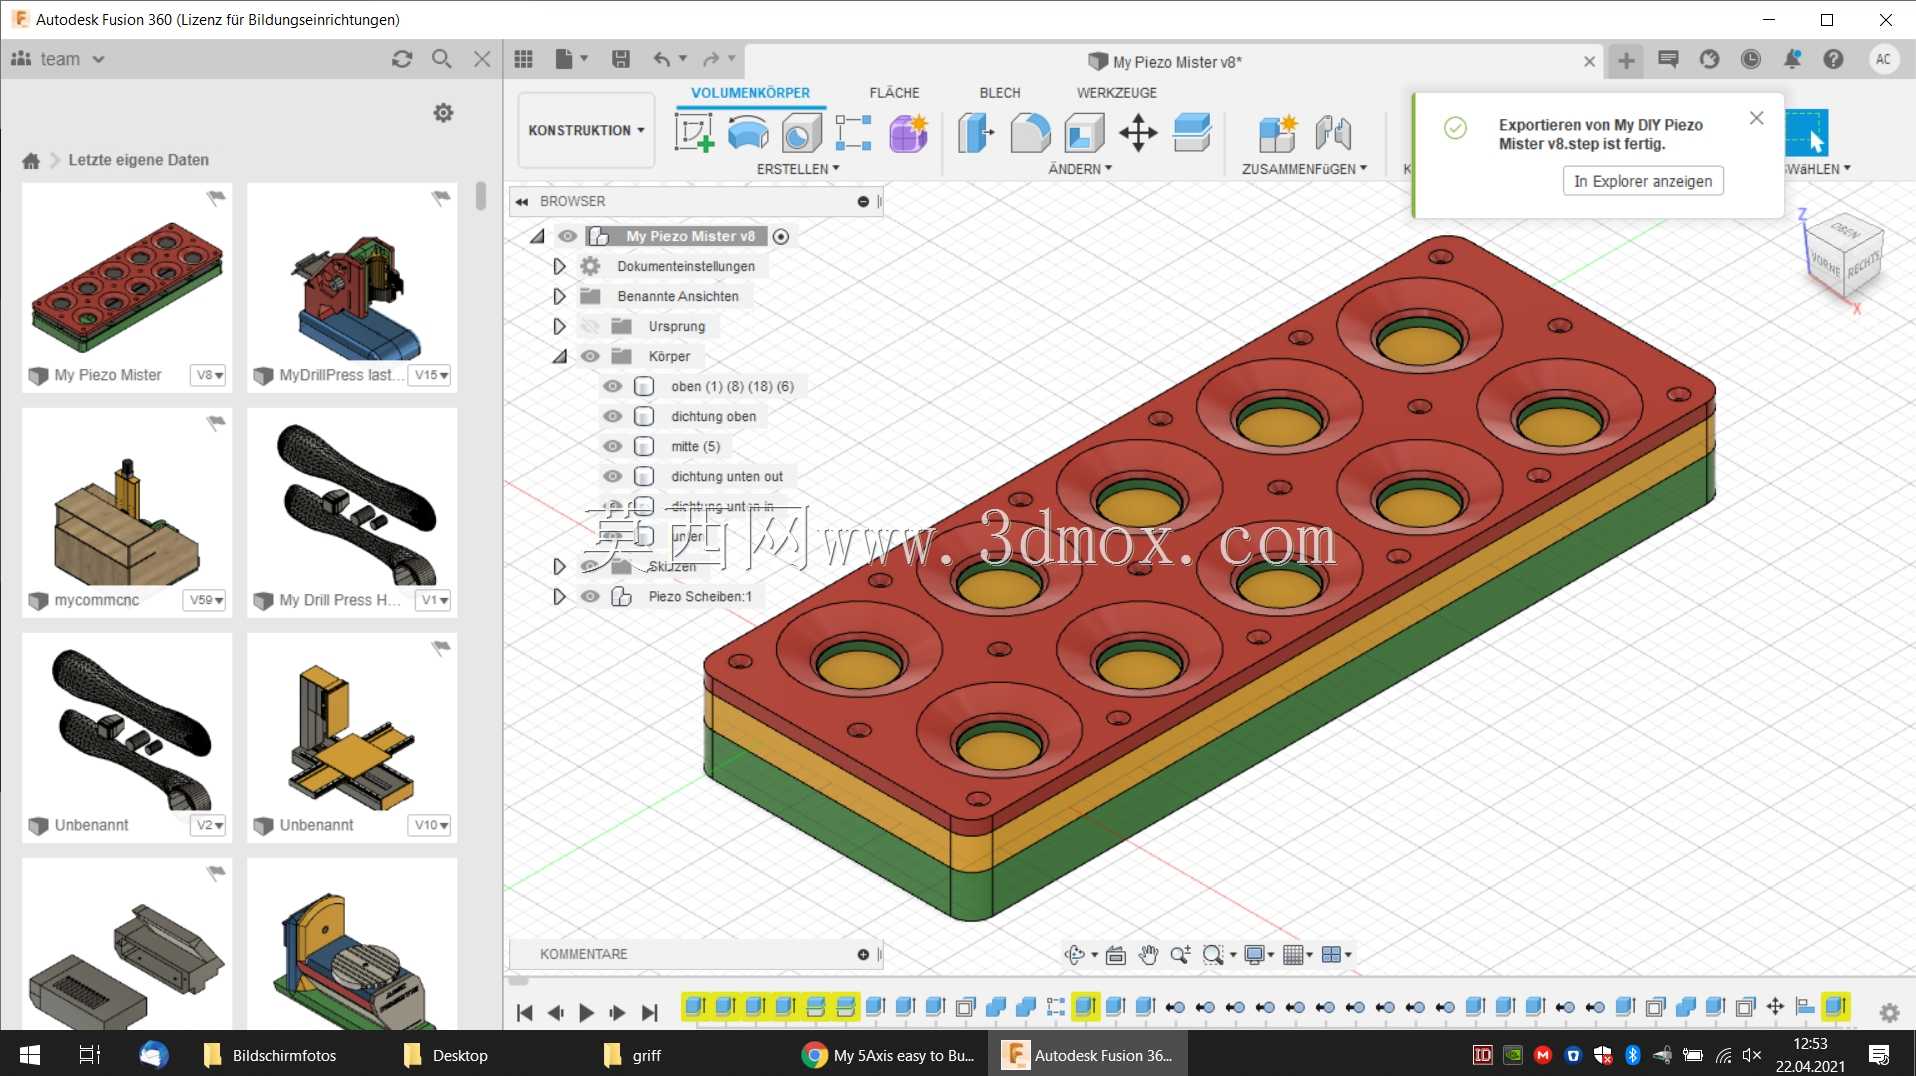Open the comments icon in title bar
Image resolution: width=1916 pixels, height=1076 pixels.
pyautogui.click(x=1668, y=59)
